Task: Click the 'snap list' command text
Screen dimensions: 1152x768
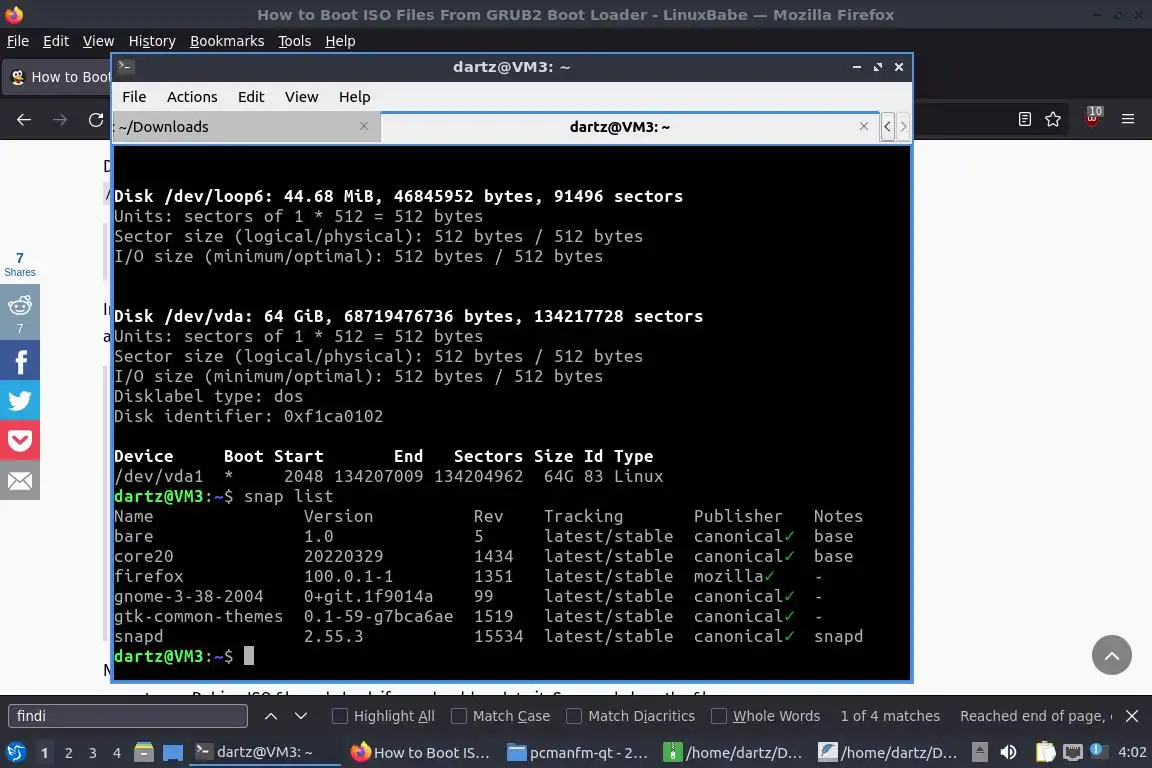Action: [x=288, y=496]
